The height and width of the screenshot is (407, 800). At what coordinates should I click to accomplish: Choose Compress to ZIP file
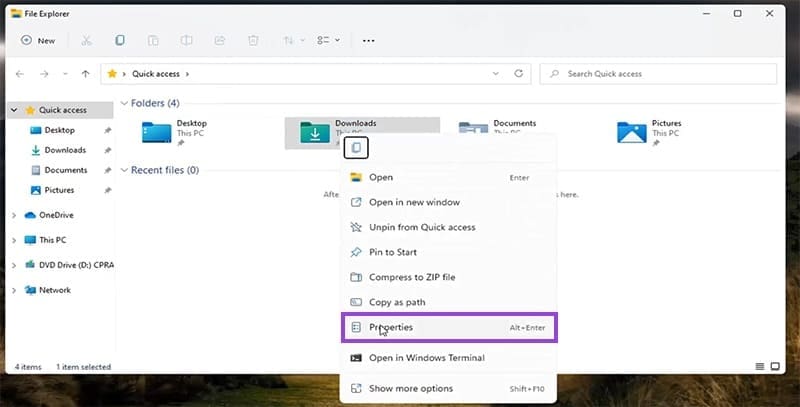pos(448,277)
